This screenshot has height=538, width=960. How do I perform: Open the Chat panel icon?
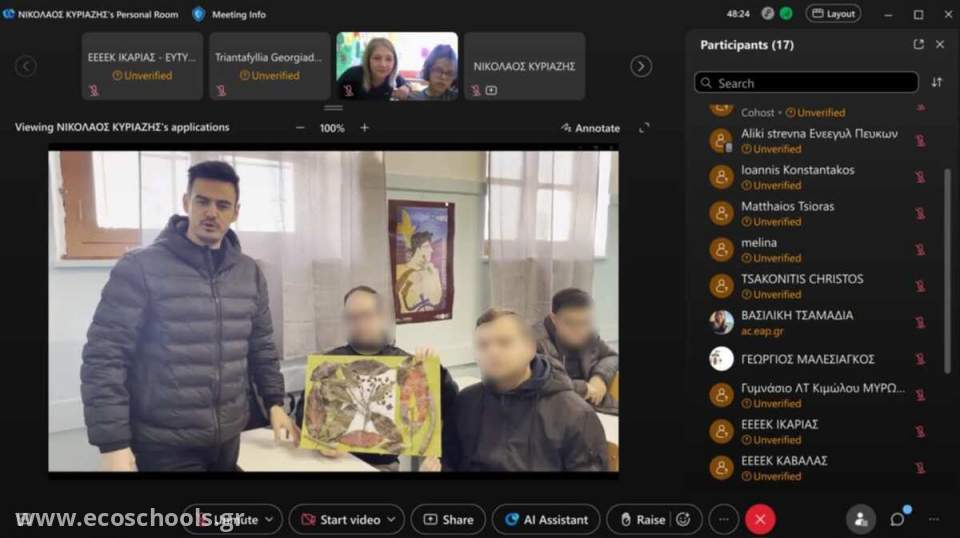[x=898, y=519]
